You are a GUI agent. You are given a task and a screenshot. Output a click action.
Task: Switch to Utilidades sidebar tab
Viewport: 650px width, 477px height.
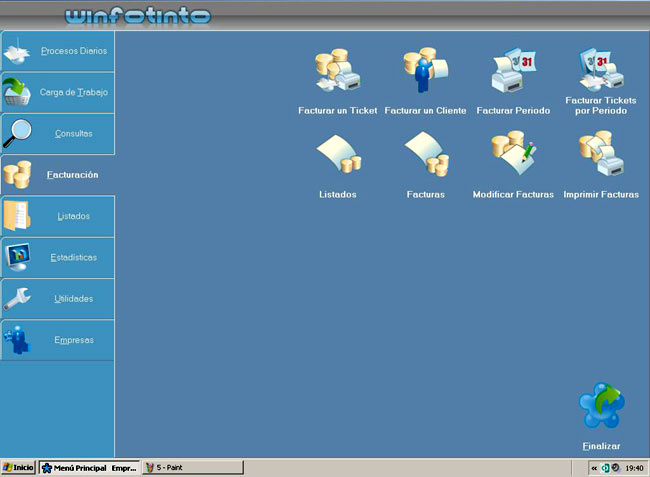[58, 298]
